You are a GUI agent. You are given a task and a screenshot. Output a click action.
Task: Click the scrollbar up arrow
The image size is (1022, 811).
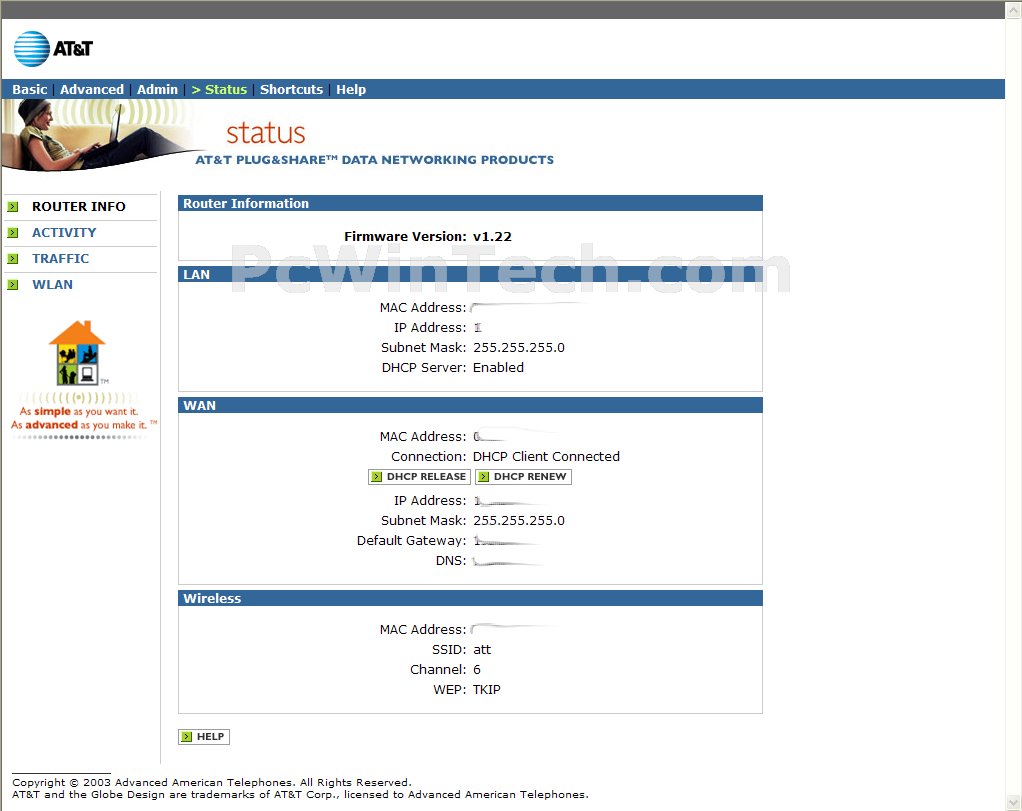(1014, 10)
